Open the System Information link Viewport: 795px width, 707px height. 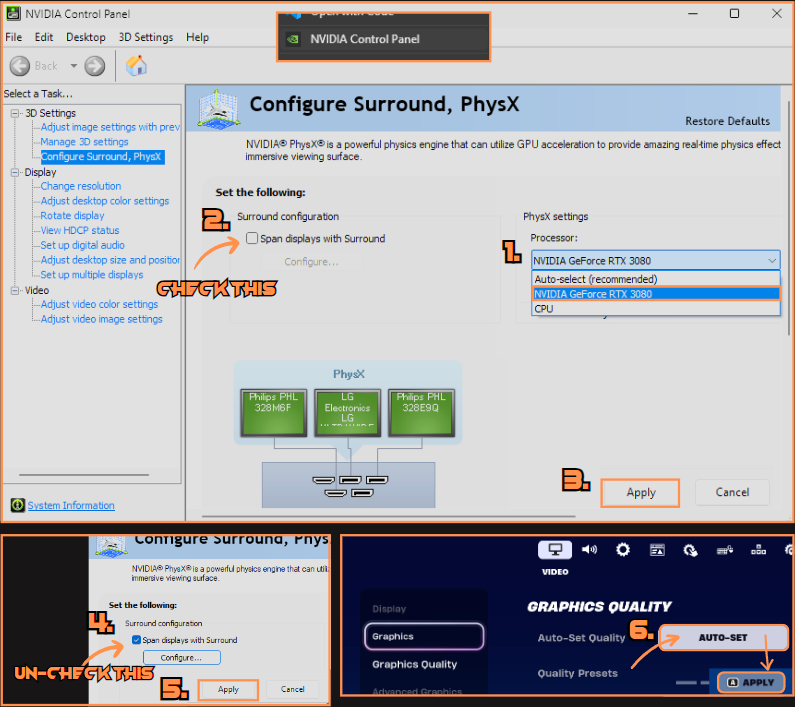point(71,505)
